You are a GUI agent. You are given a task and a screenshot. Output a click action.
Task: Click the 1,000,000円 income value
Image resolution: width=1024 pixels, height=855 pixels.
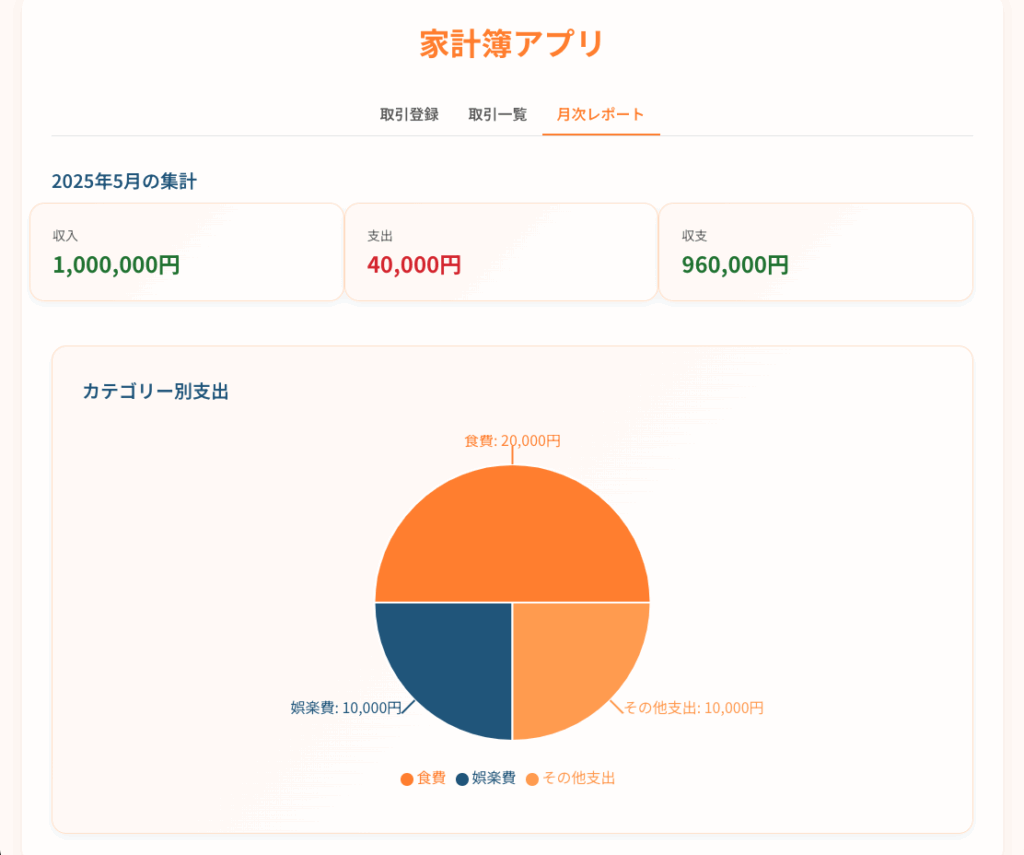pyautogui.click(x=116, y=265)
